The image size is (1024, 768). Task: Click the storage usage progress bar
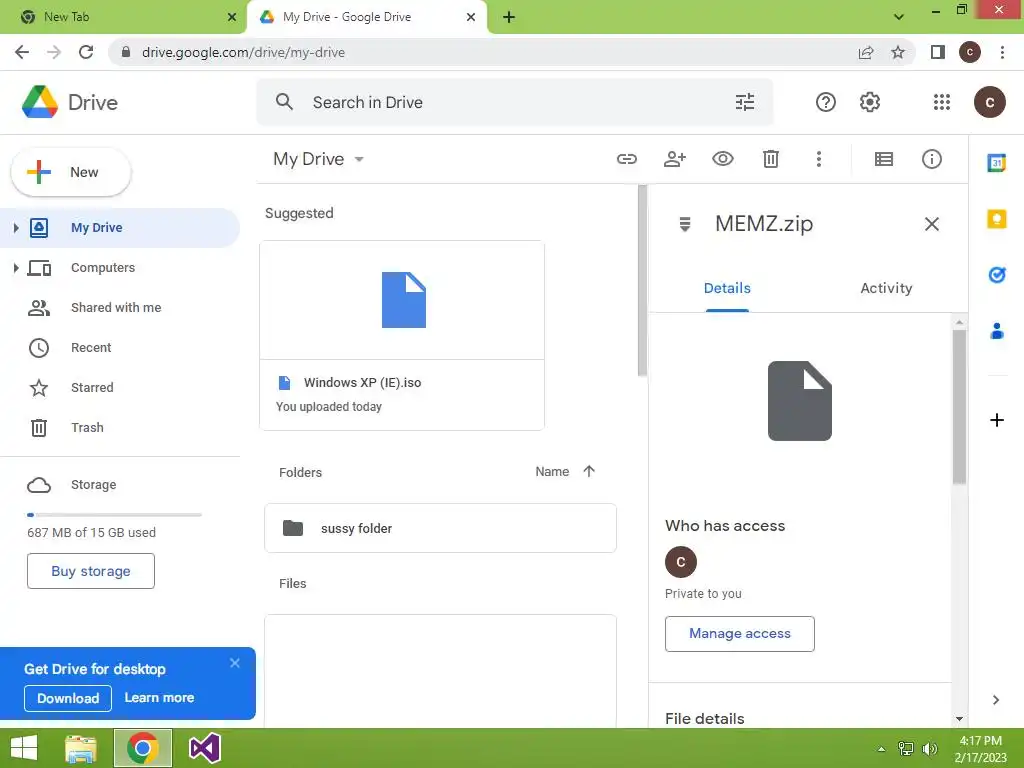[114, 515]
